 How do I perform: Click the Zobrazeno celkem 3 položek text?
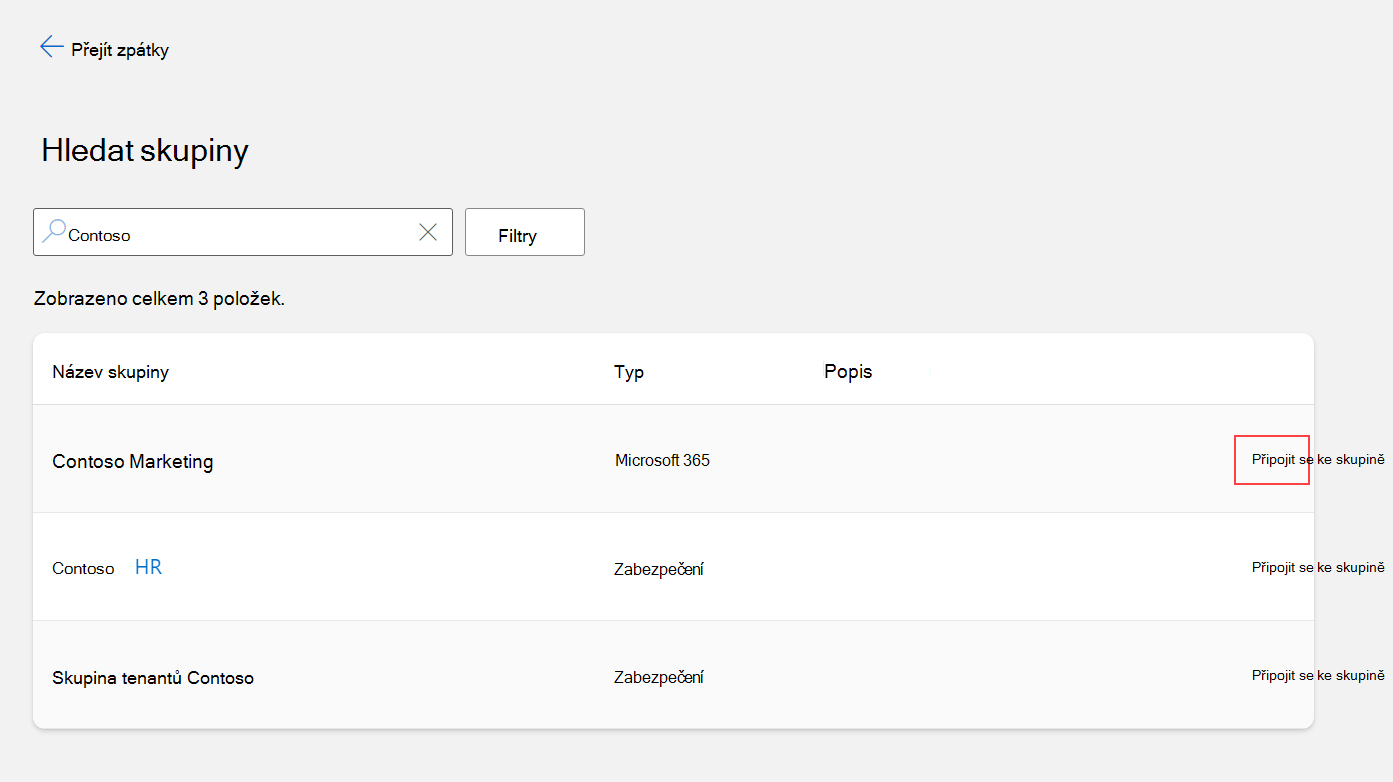pos(159,298)
